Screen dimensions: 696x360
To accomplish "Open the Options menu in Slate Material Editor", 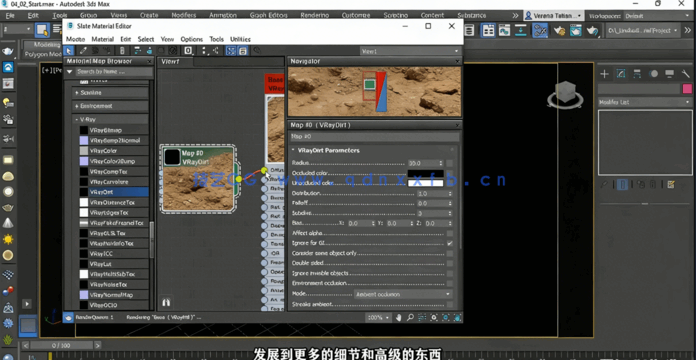I will coord(192,39).
